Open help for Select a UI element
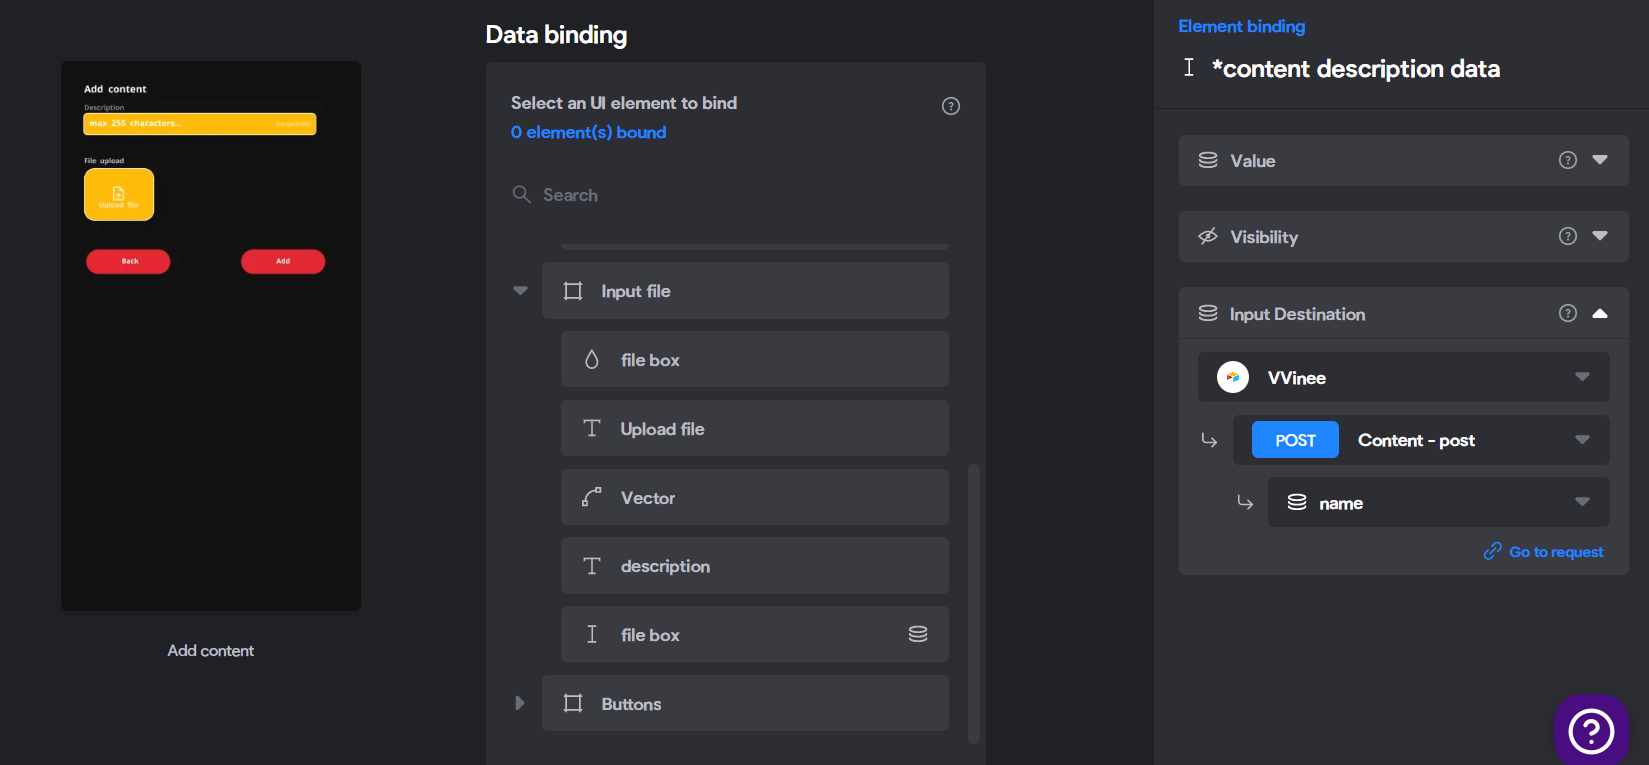 [x=951, y=106]
